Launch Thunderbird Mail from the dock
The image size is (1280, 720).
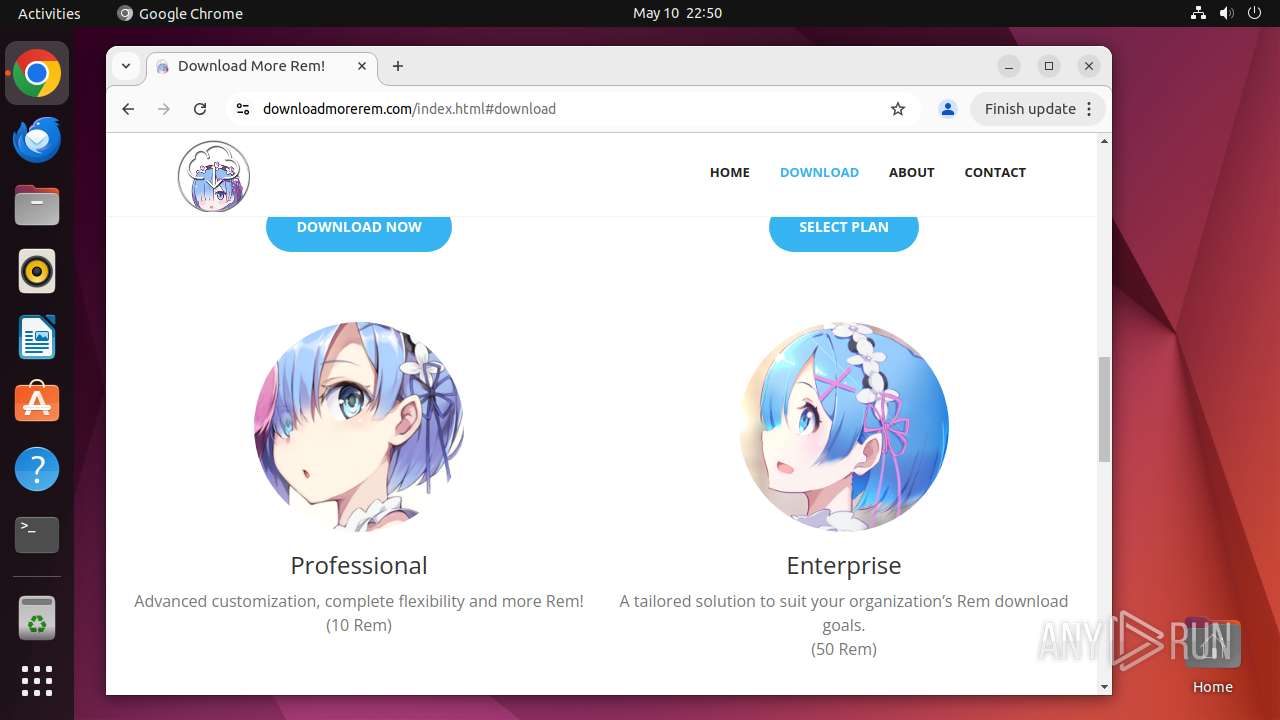[x=37, y=139]
